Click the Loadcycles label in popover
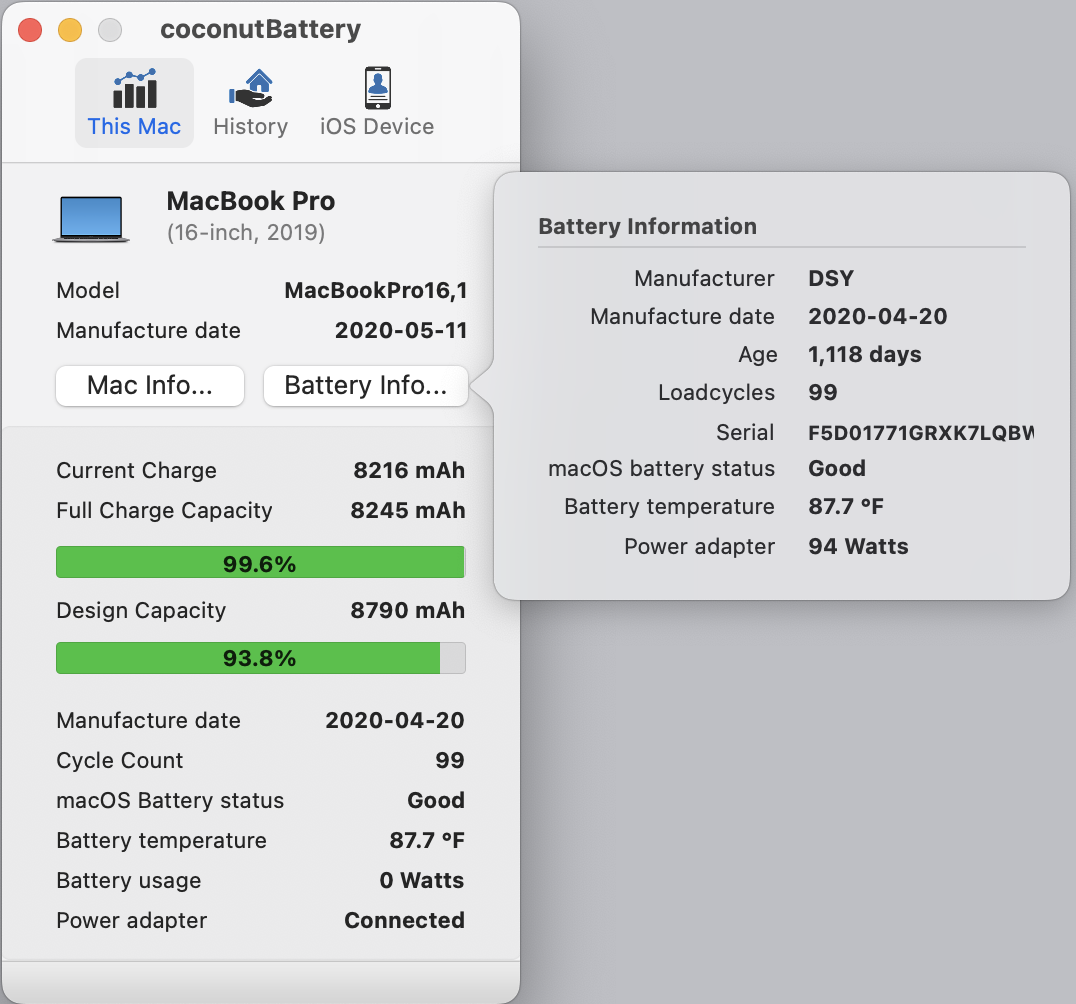 coord(716,393)
